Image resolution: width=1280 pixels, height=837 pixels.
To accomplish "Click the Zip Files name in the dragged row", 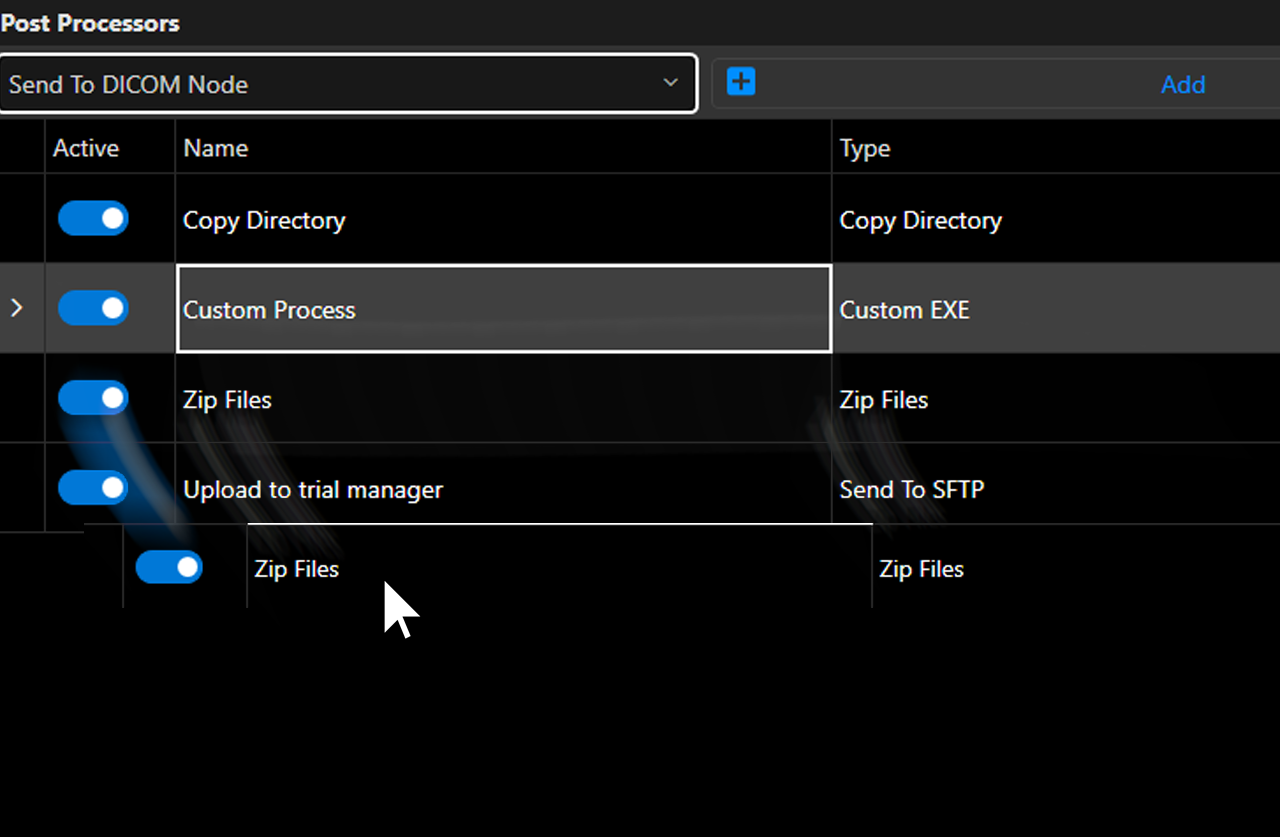I will click(297, 569).
